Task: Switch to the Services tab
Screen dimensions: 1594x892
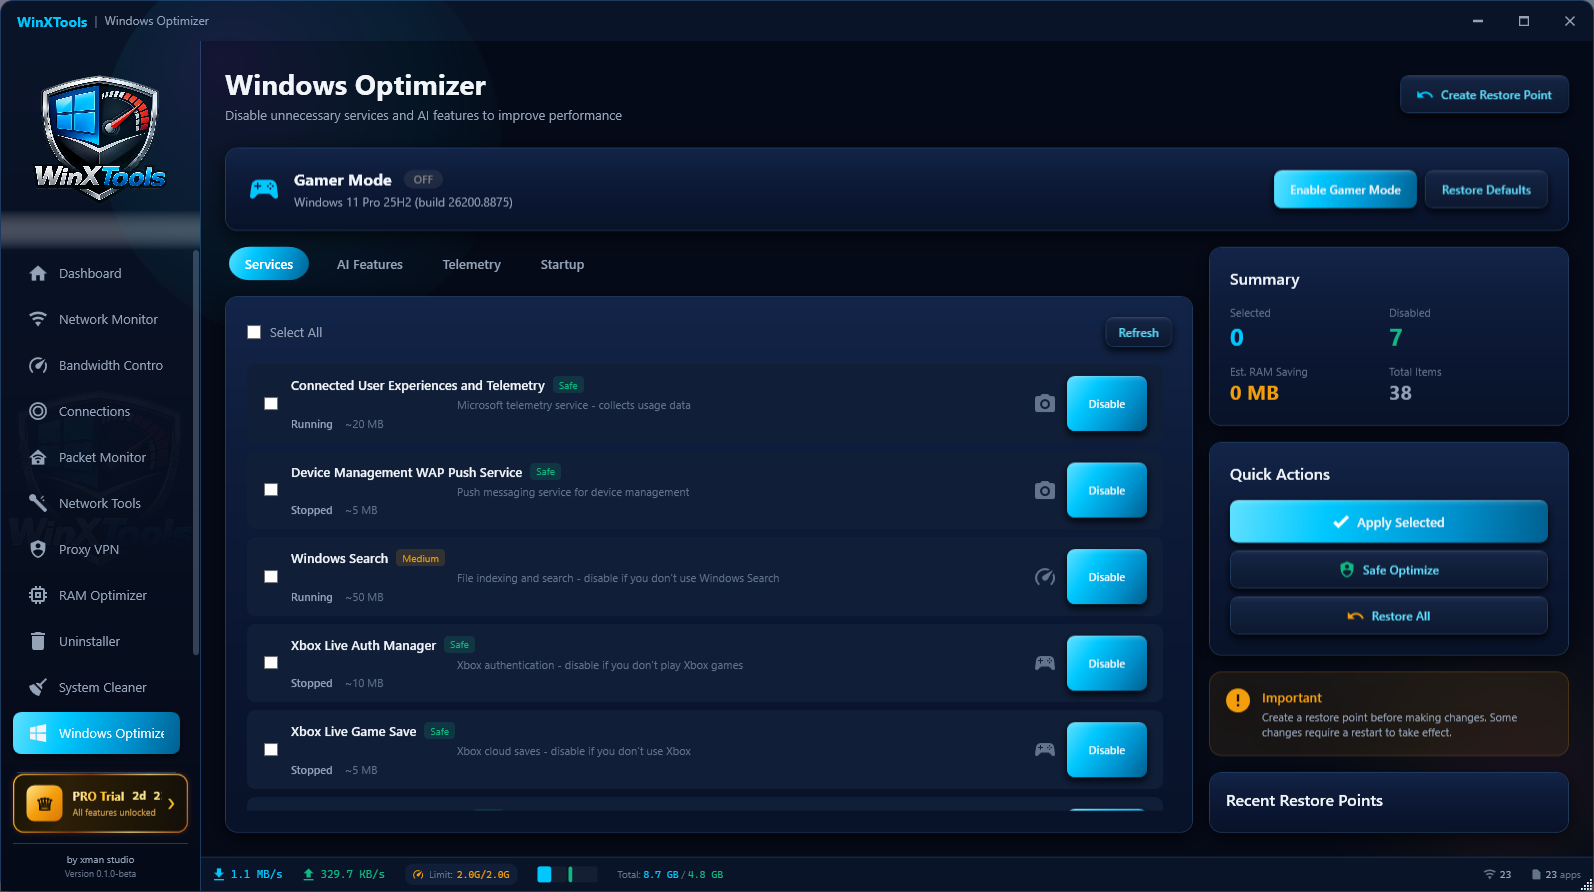Action: pyautogui.click(x=269, y=264)
